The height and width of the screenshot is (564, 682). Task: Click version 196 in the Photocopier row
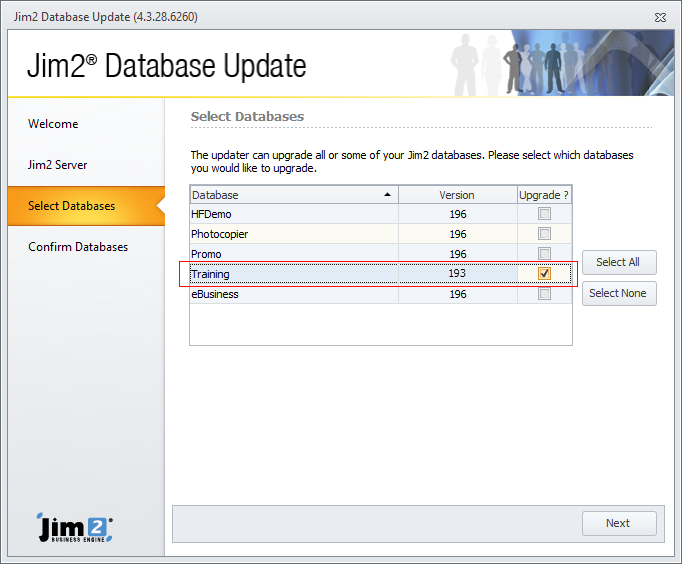pos(458,234)
